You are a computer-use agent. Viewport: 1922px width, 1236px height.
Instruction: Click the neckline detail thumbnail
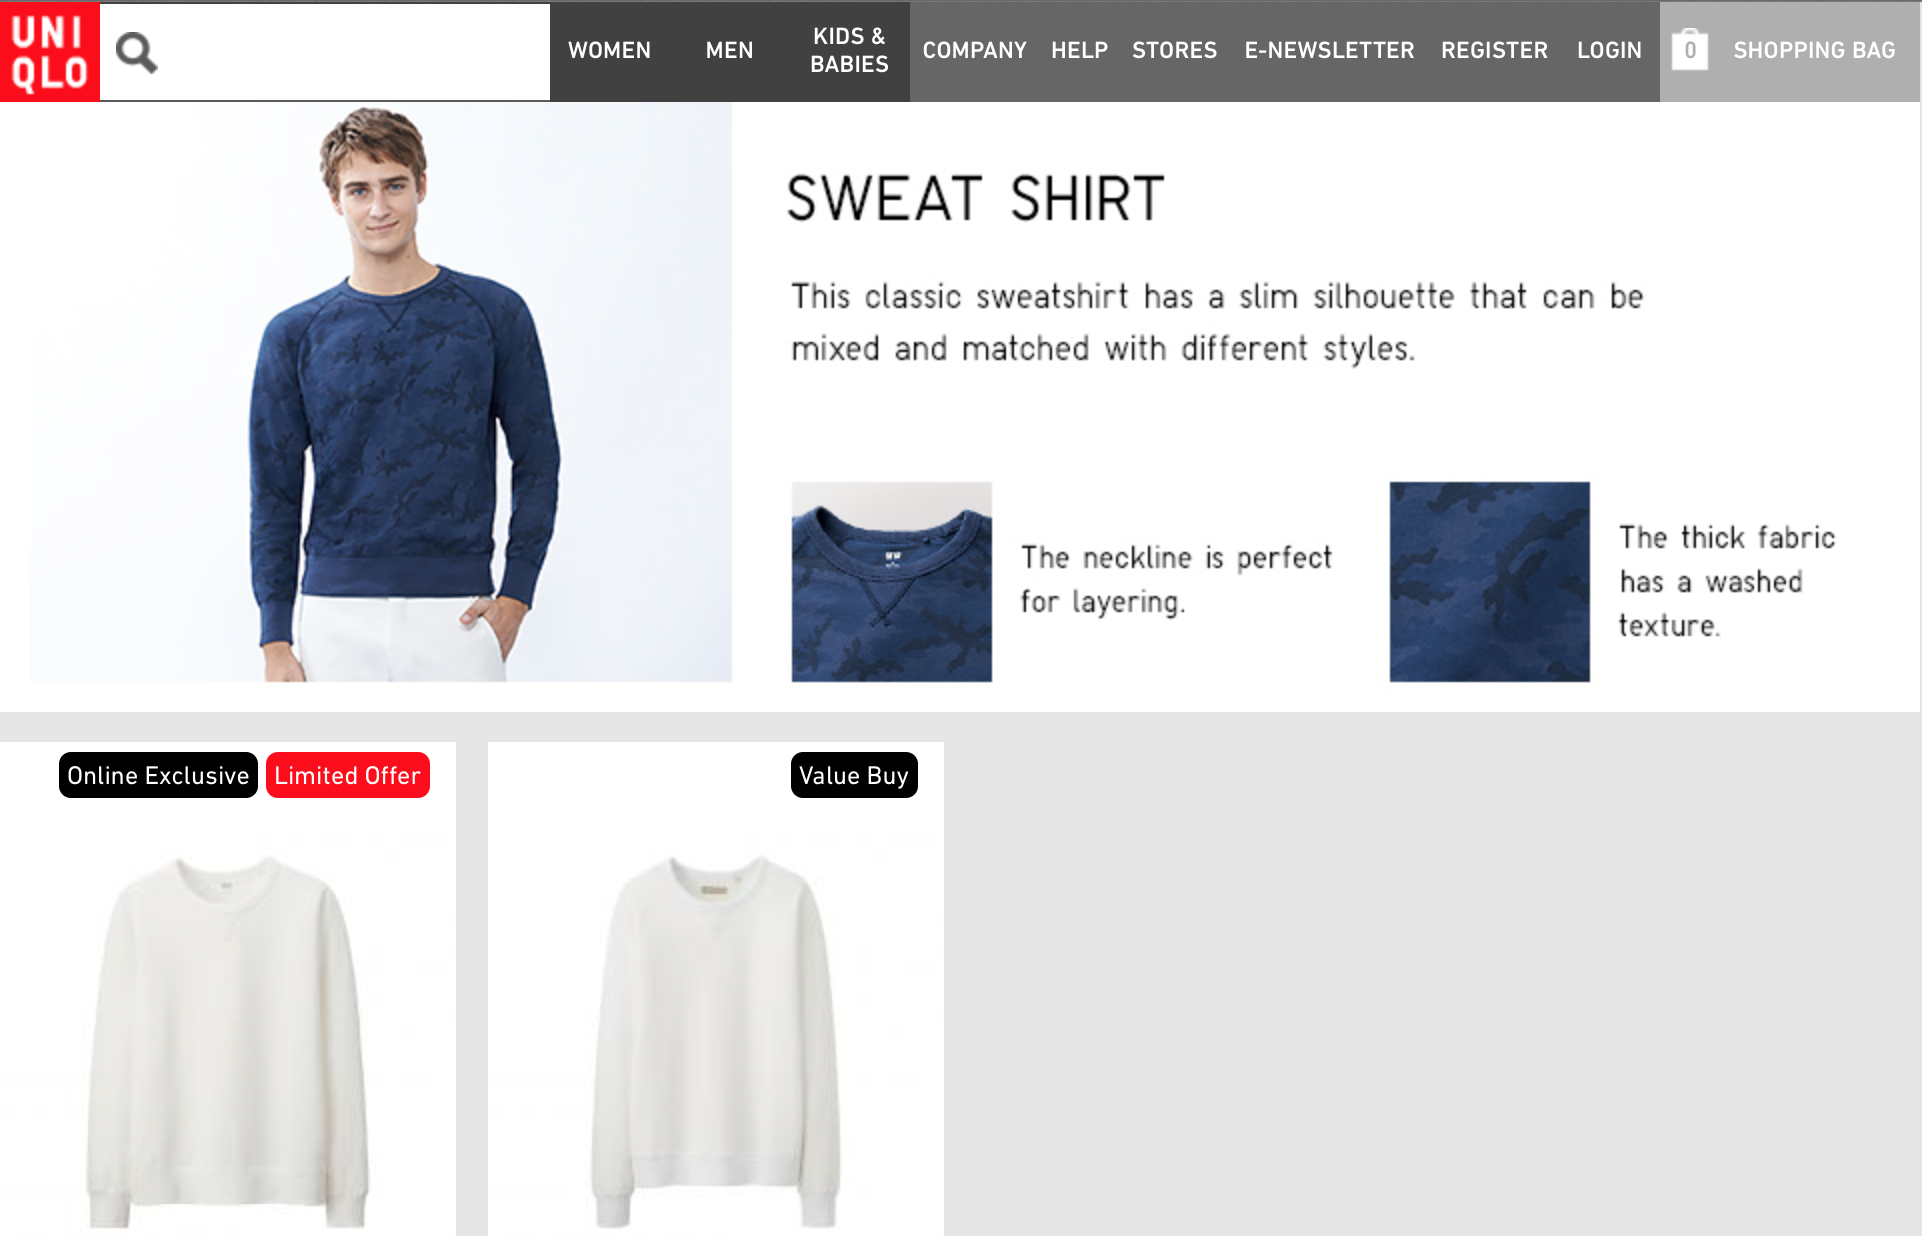(892, 582)
